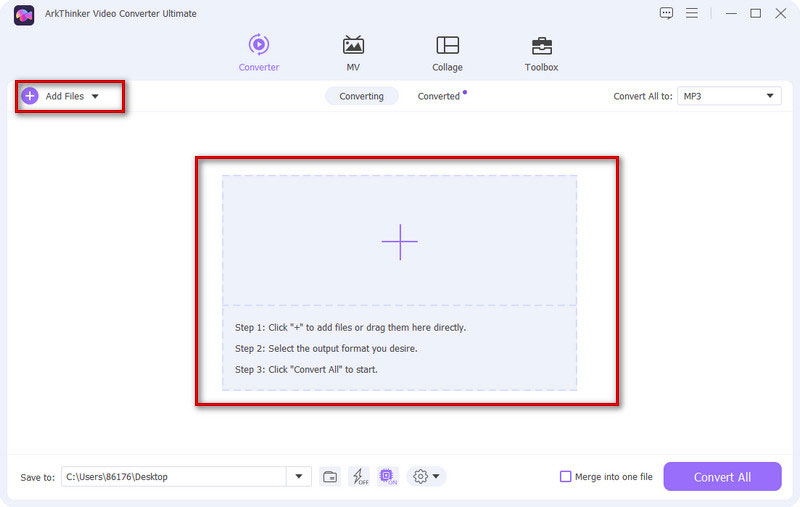Open the feedback chat icon in title bar
The image size is (800, 507).
(666, 13)
